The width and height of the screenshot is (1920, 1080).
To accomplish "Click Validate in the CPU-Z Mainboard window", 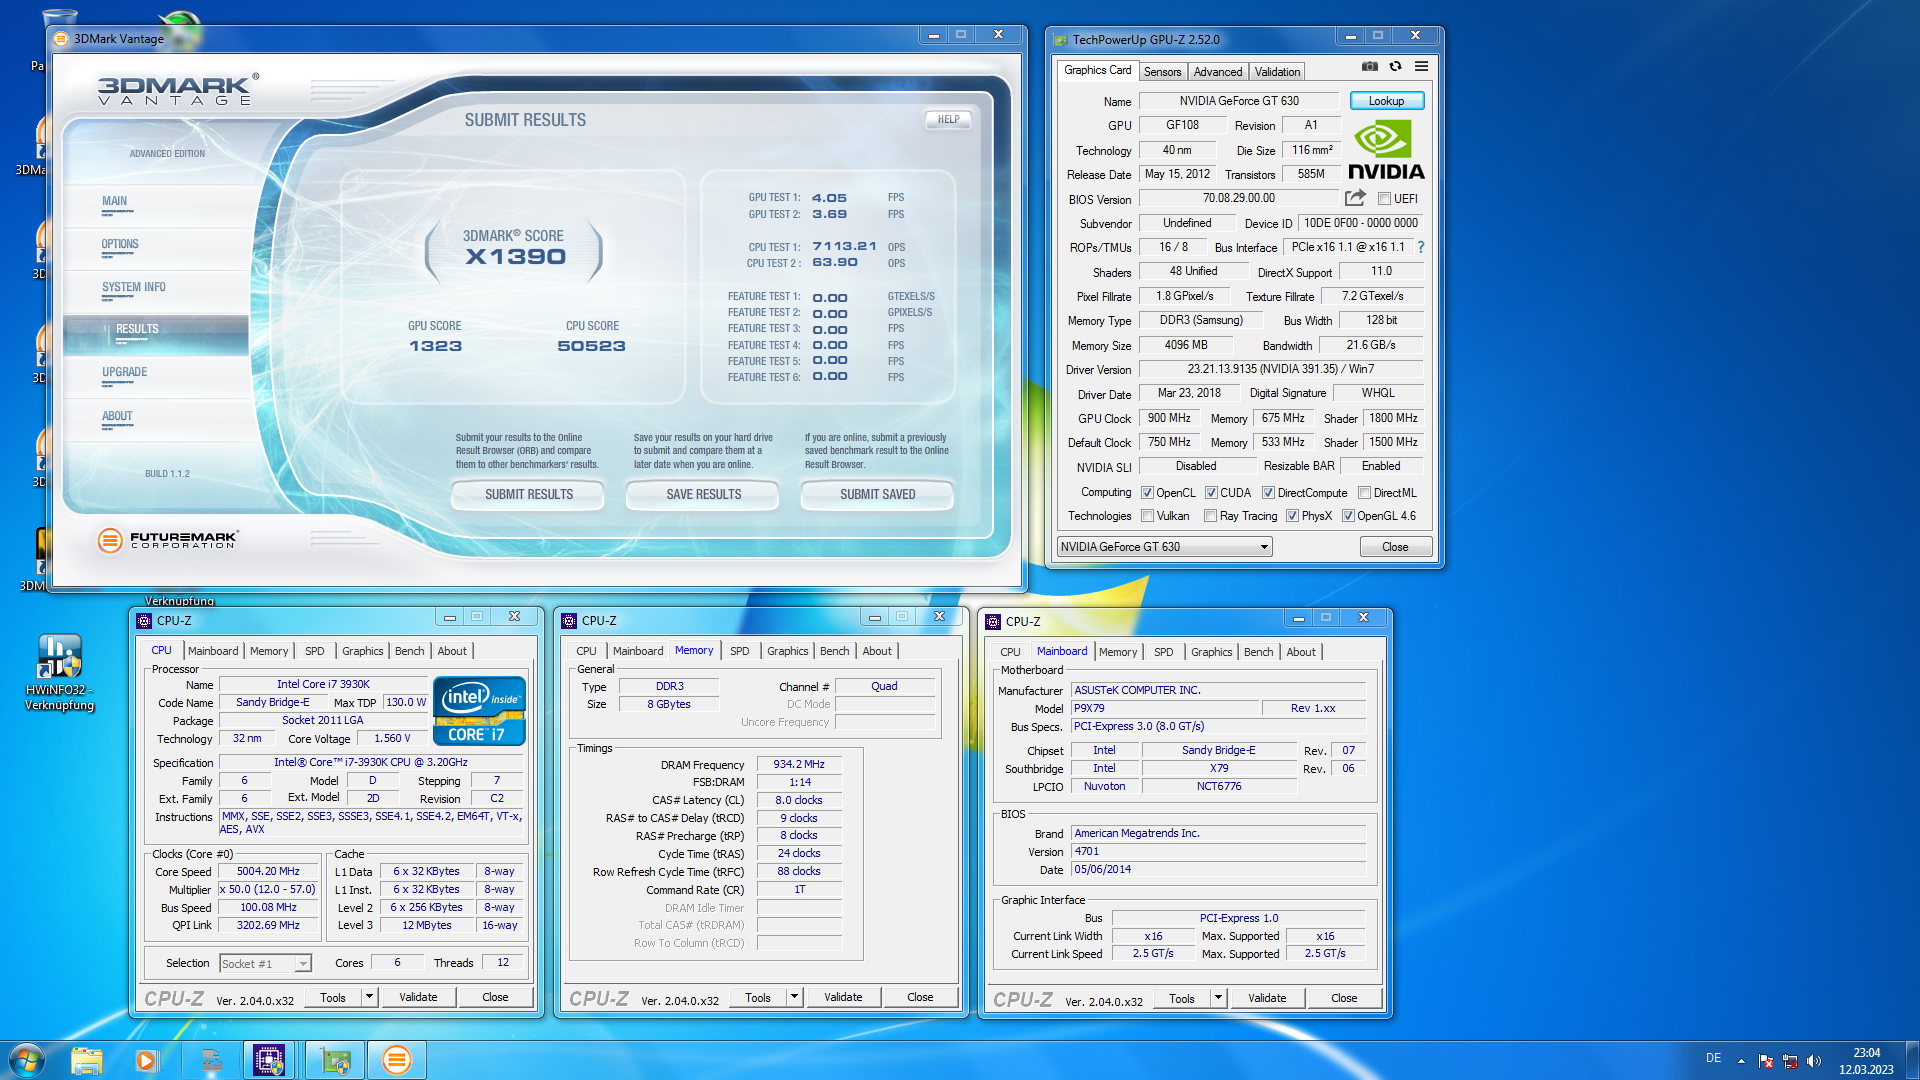I will click(1267, 998).
